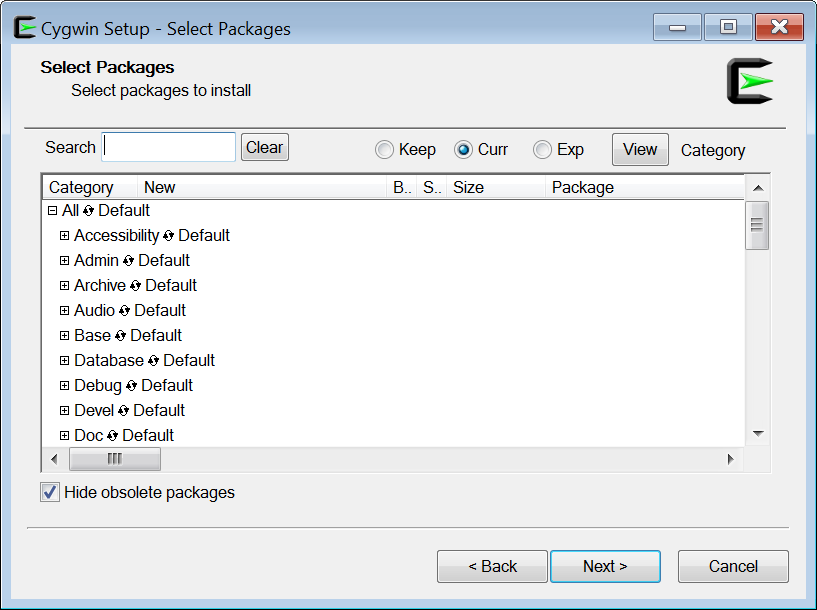Click the scroll left arrow
Screen dimensions: 817x610
coord(54,459)
